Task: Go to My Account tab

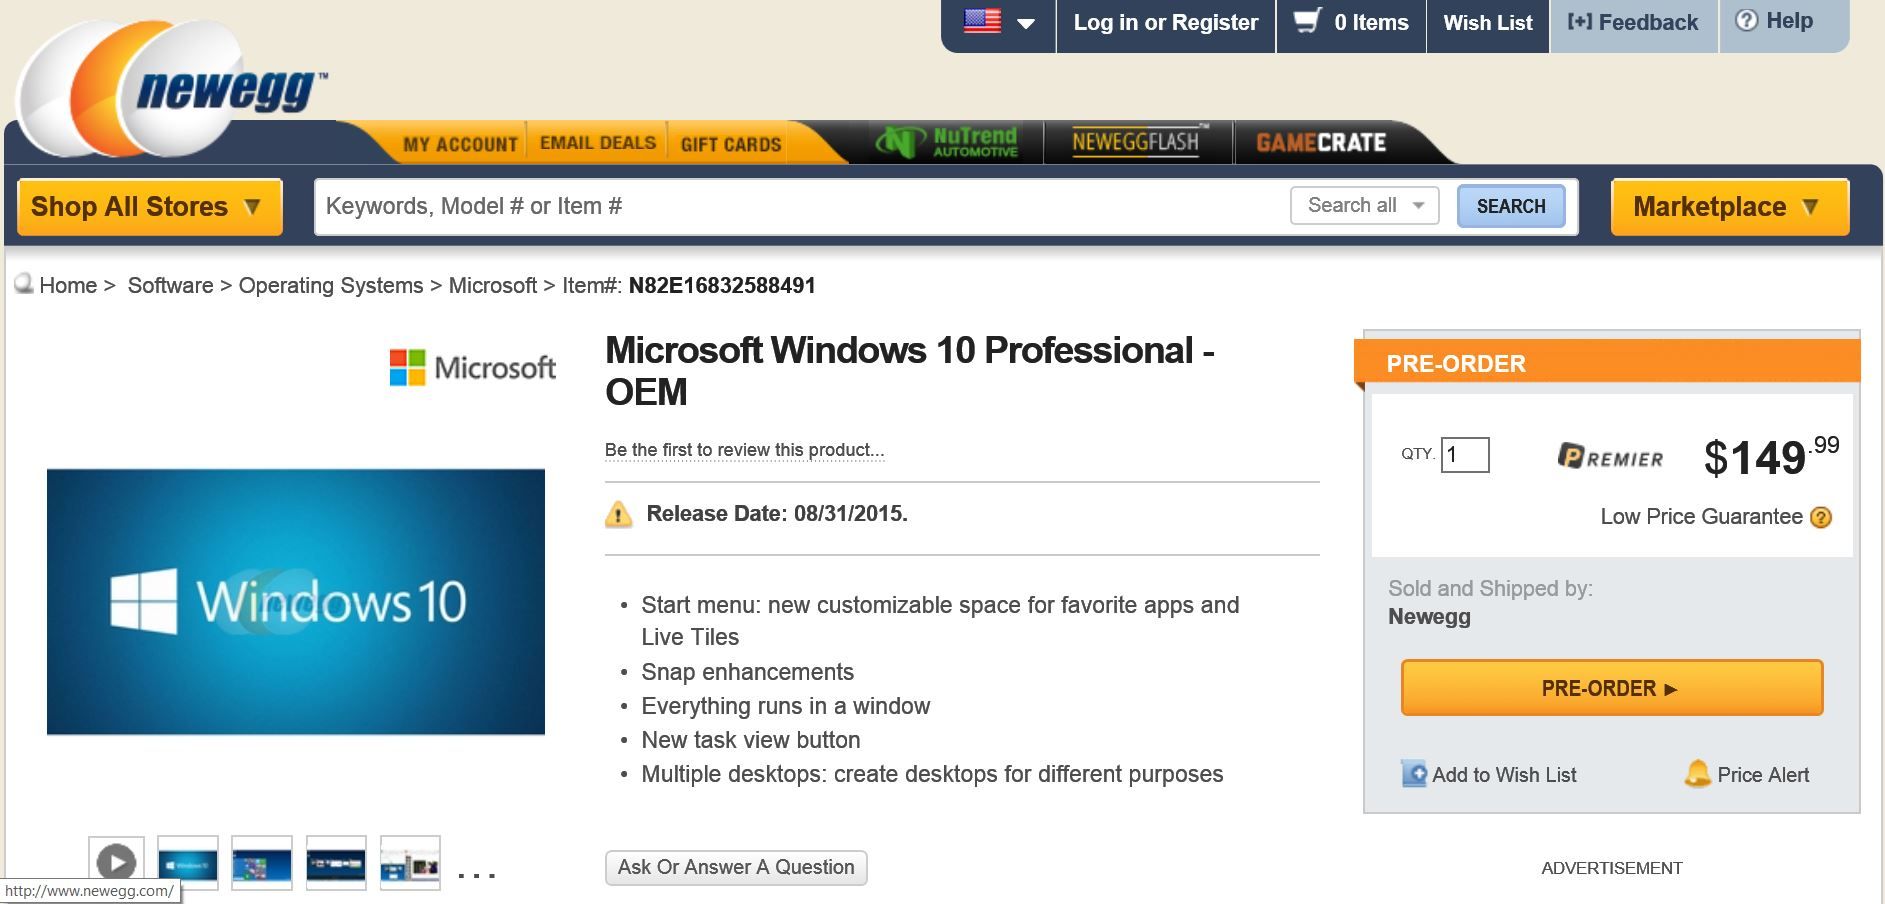Action: click(460, 144)
